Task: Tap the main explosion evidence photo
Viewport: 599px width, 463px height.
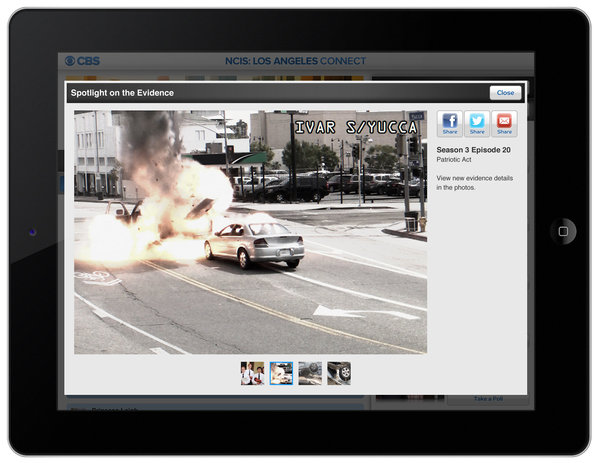Action: 250,232
